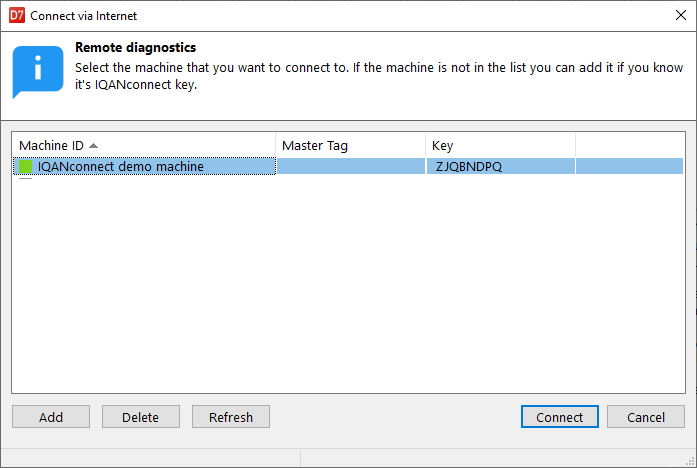Click the D7 application icon in title bar

pos(17,16)
